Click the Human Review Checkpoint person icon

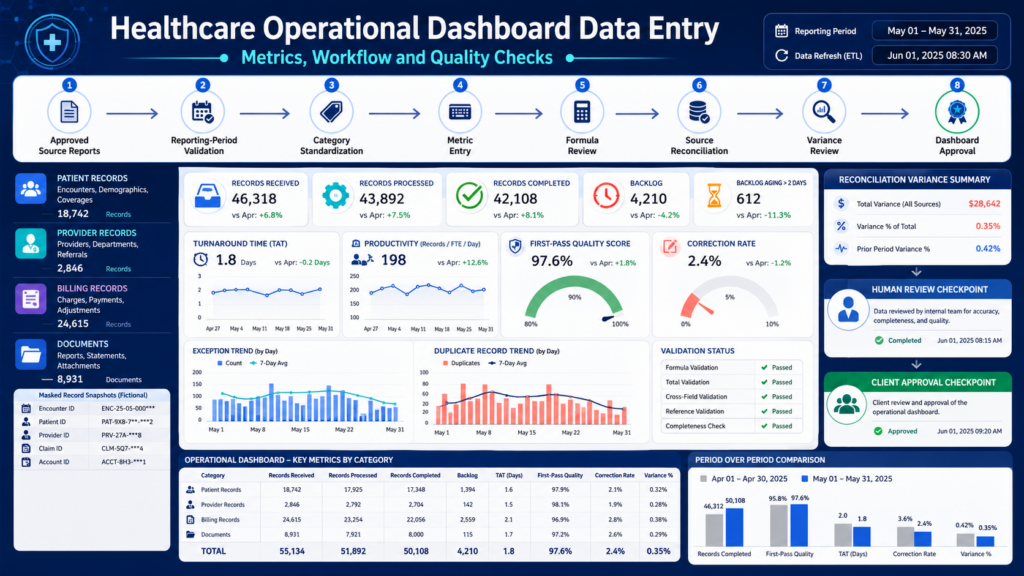coord(848,310)
